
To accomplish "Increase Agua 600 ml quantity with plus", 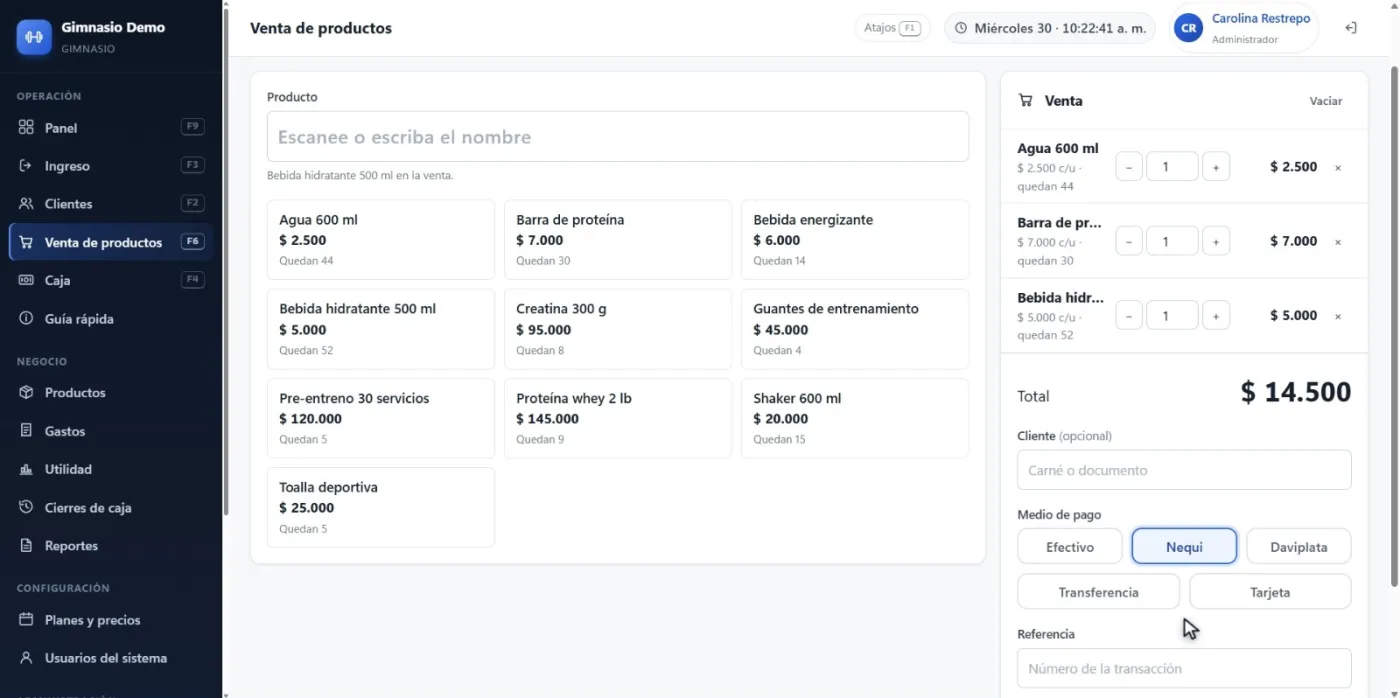I will 1216,167.
